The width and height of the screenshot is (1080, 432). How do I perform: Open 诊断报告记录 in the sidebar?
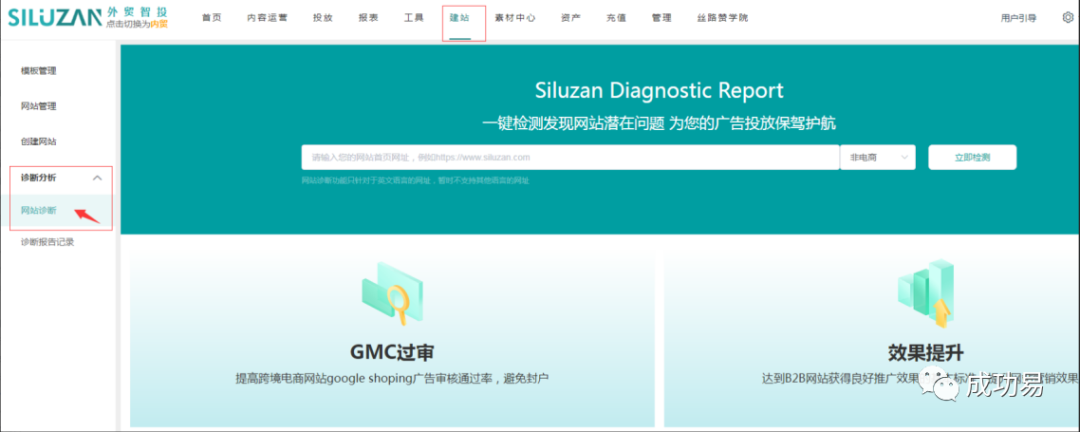point(47,242)
